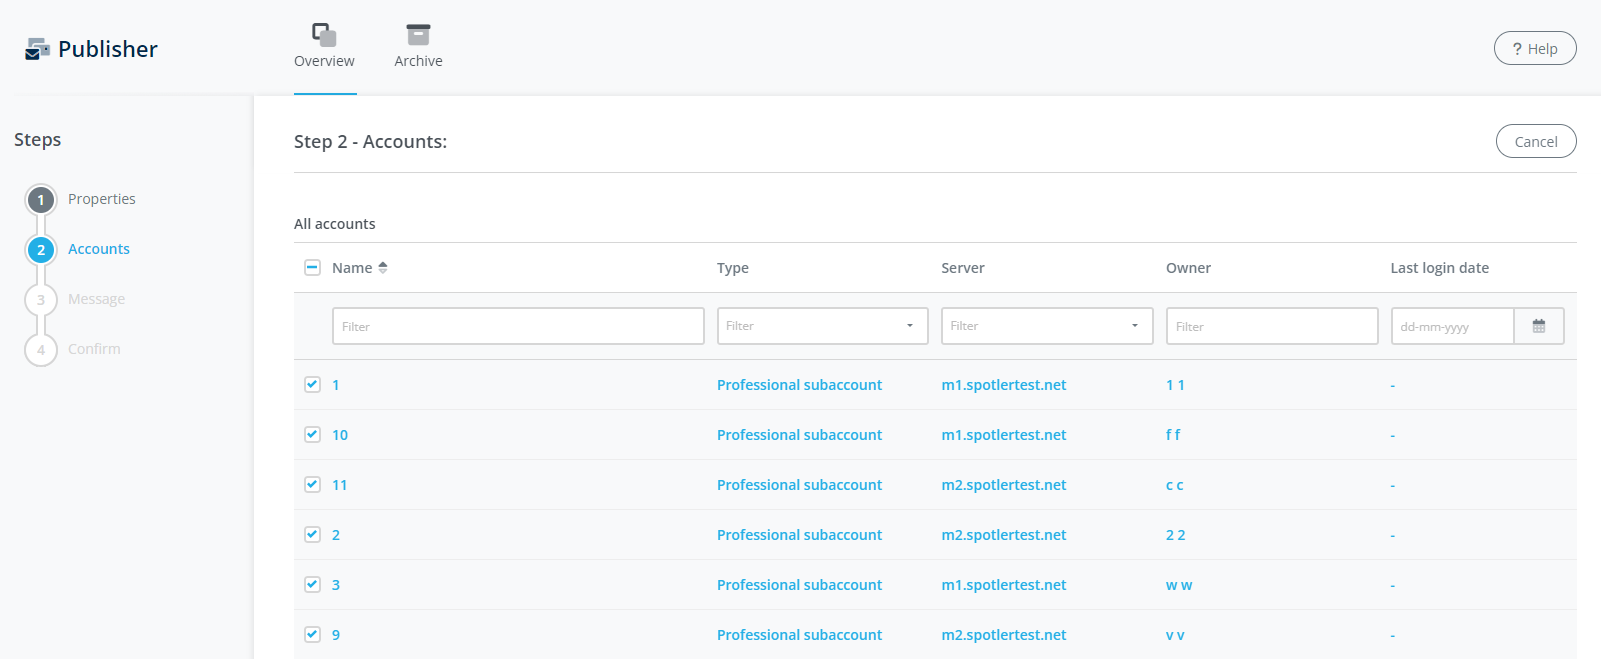
Task: Focus the Owner filter input
Action: point(1272,326)
